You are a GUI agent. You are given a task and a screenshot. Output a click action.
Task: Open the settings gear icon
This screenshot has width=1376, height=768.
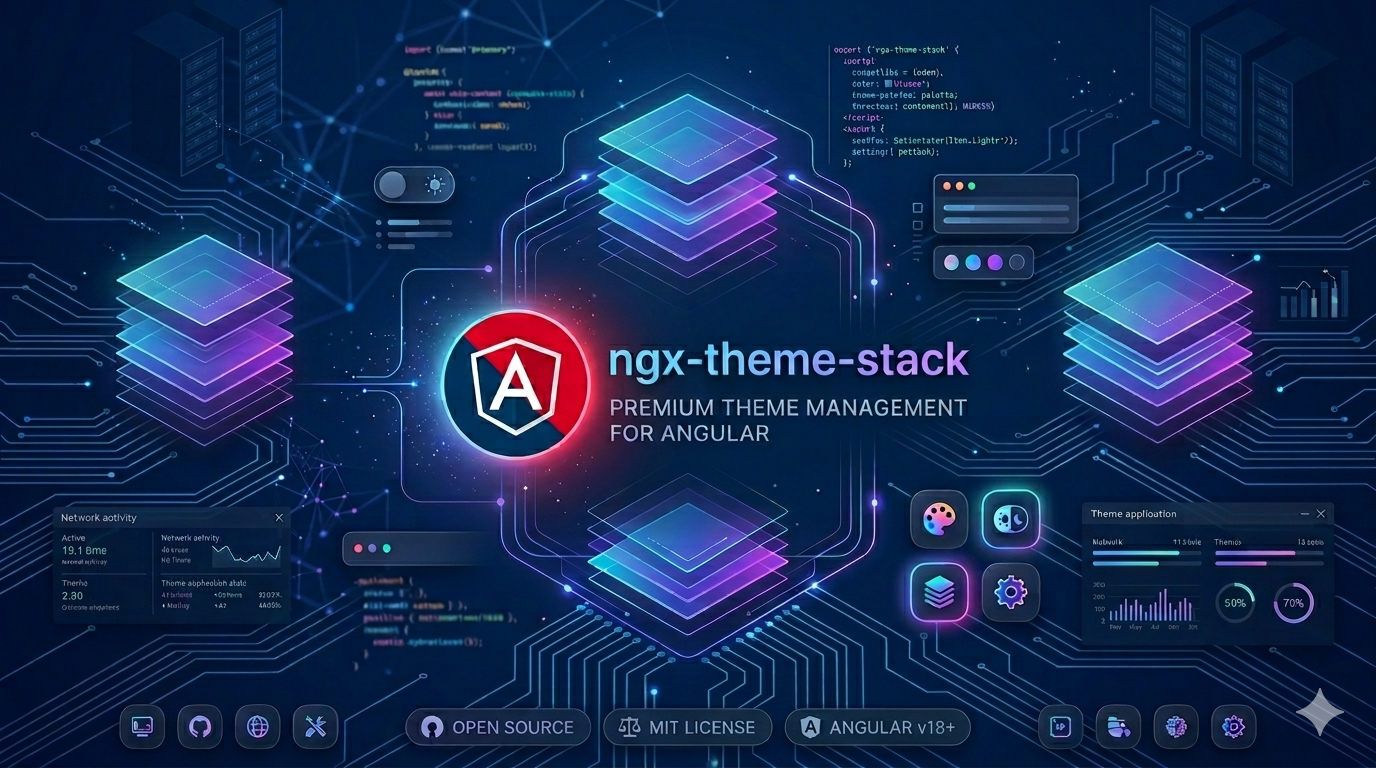[x=1010, y=591]
